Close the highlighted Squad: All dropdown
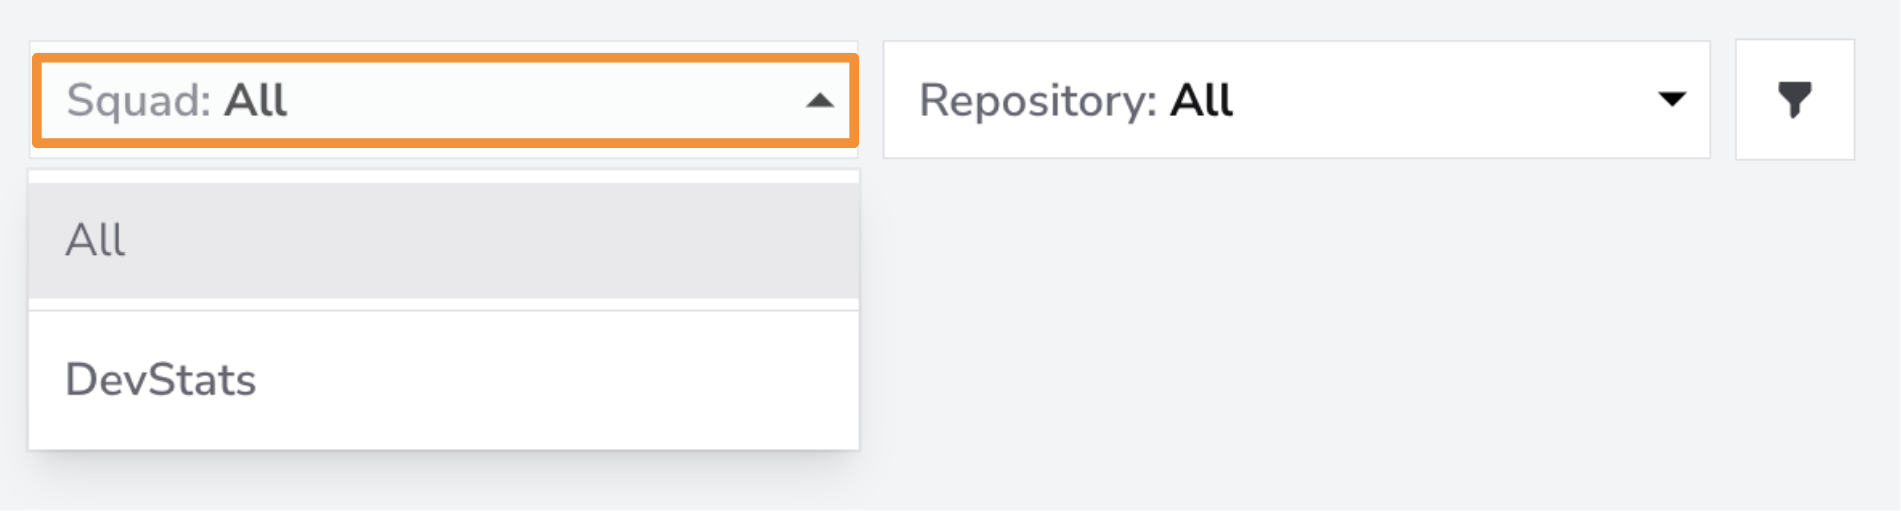Screen dimensions: 1901x511 tap(445, 100)
